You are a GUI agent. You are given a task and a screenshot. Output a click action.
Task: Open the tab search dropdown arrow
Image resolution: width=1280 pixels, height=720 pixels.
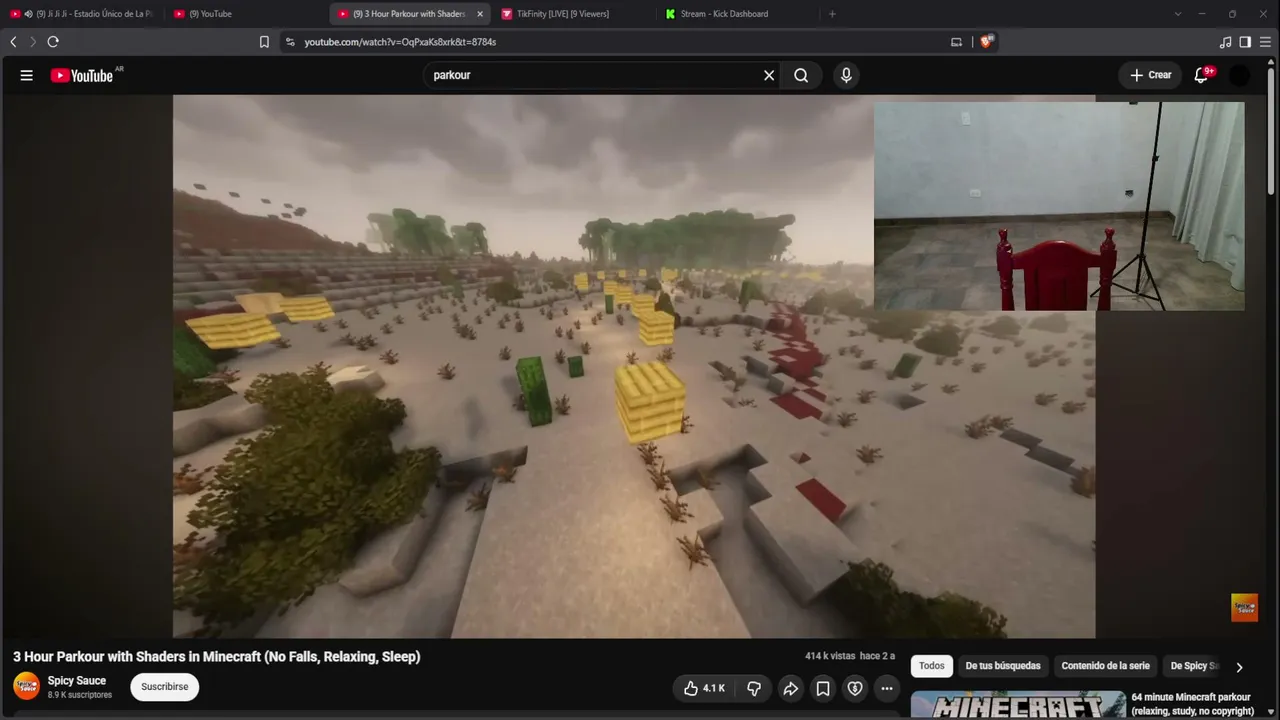[1178, 14]
